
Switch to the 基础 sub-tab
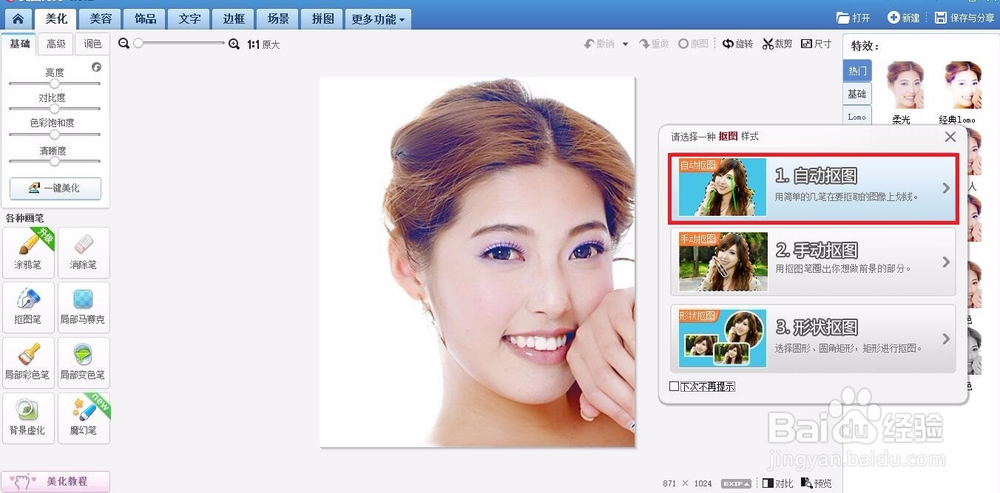click(19, 44)
